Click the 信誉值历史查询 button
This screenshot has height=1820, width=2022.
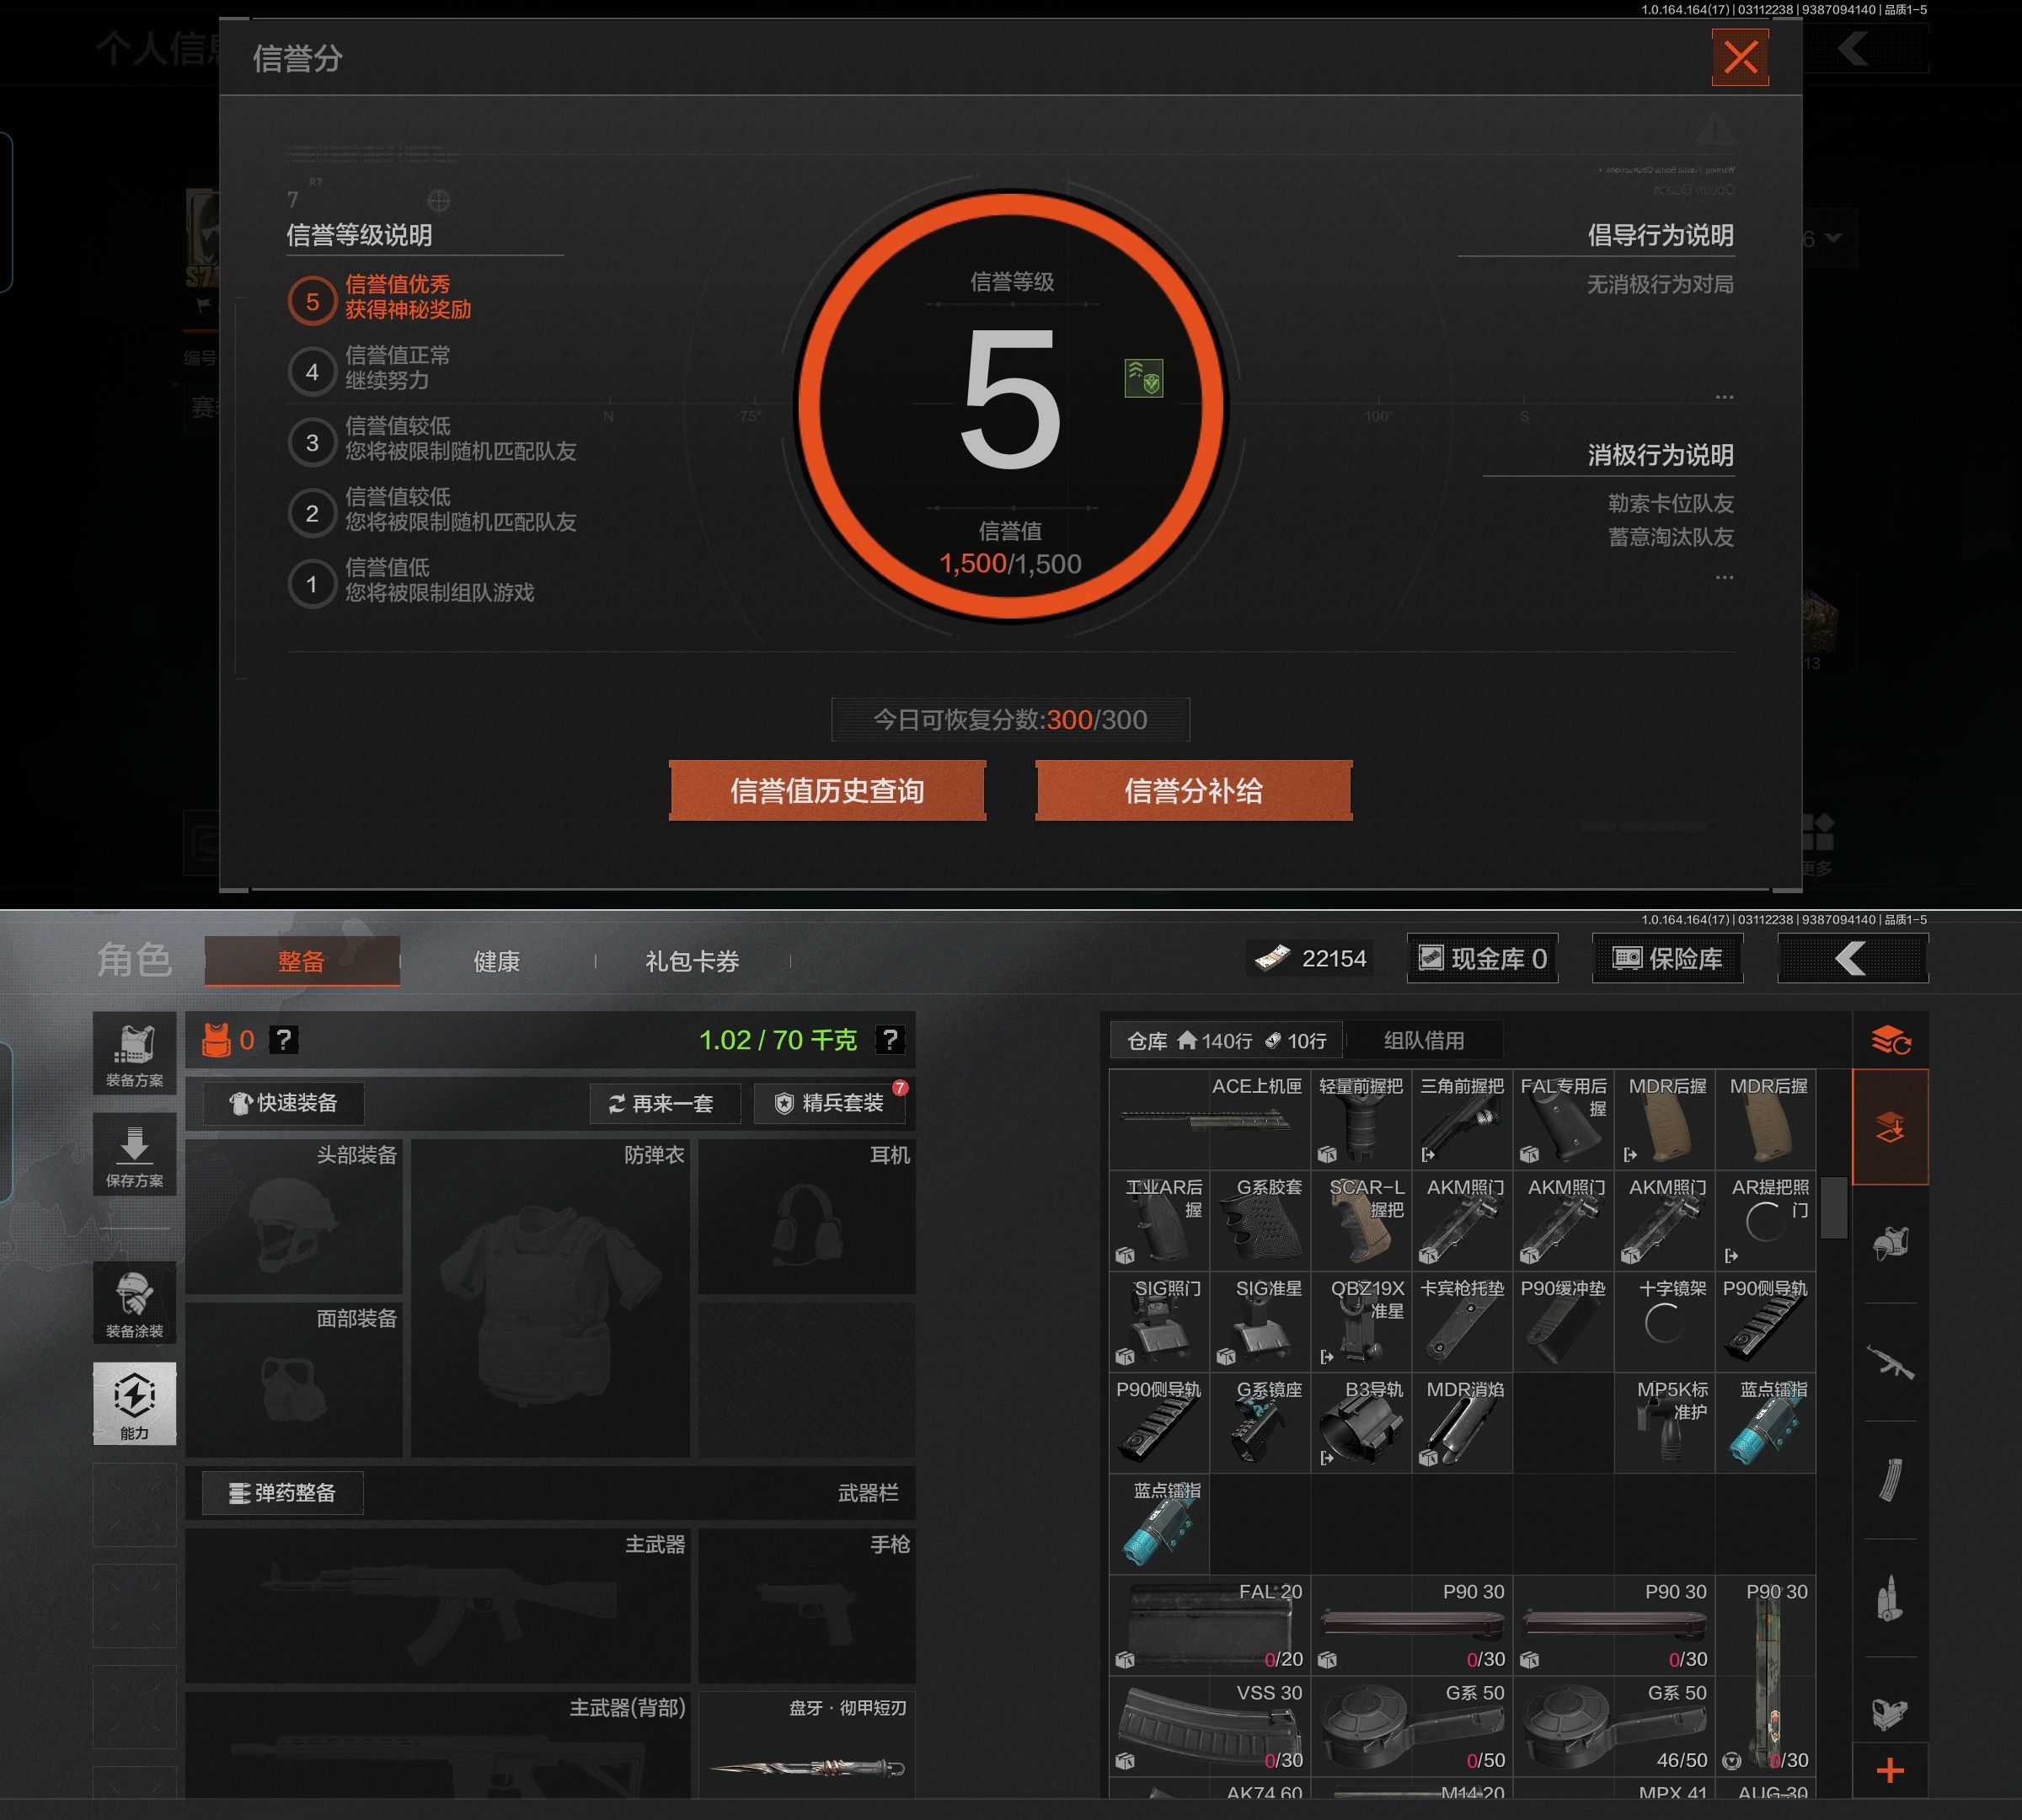827,791
